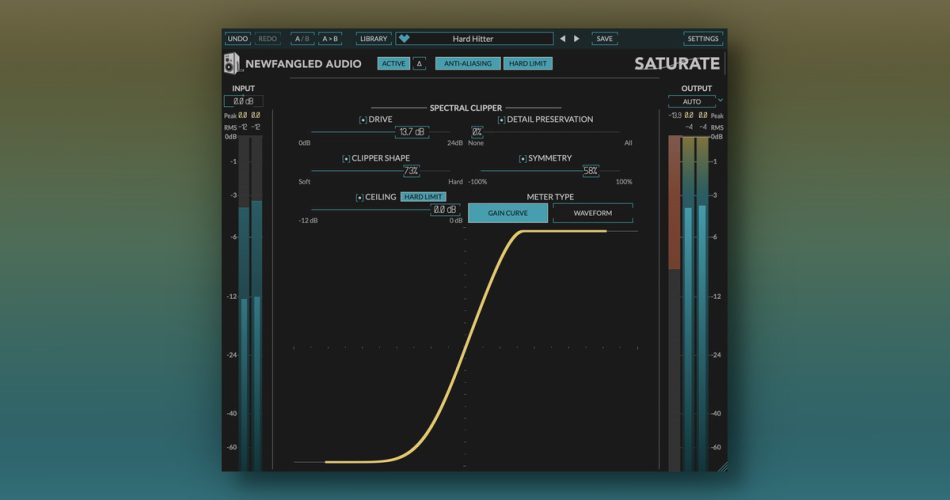Click the Save preset button

pyautogui.click(x=604, y=39)
